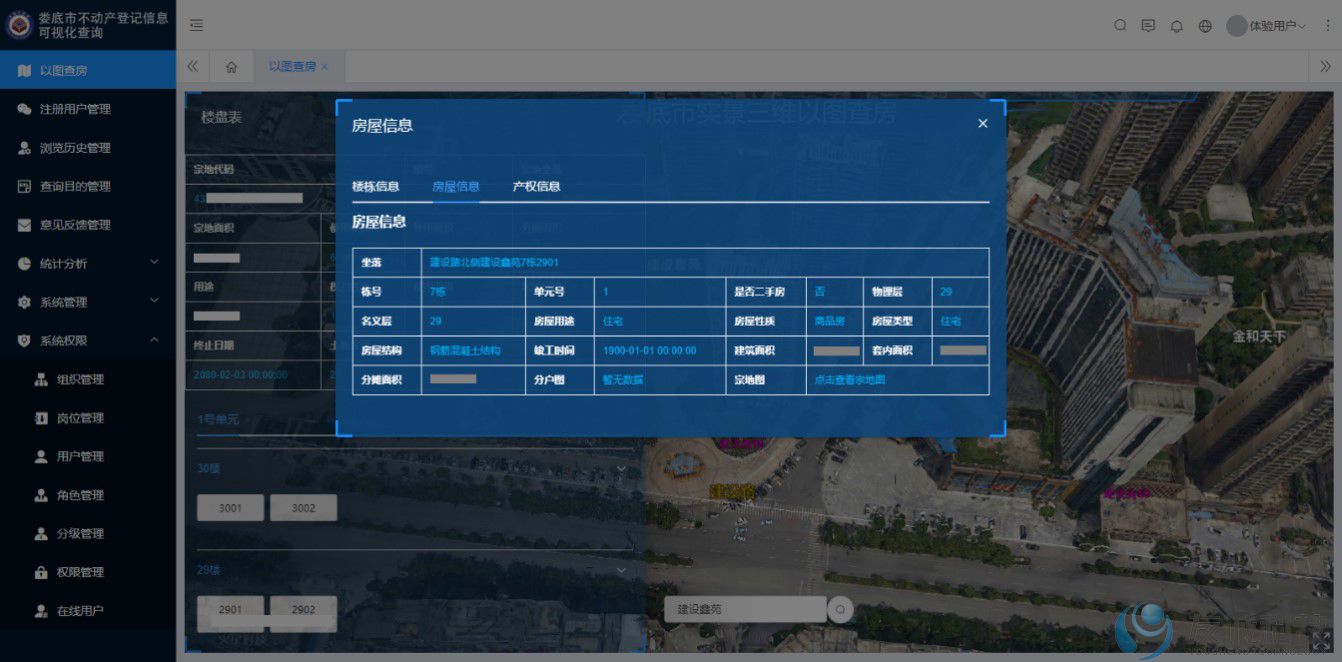Open 意见反馈管理 in the sidebar
Screen dimensions: 1342x662
click(x=88, y=225)
